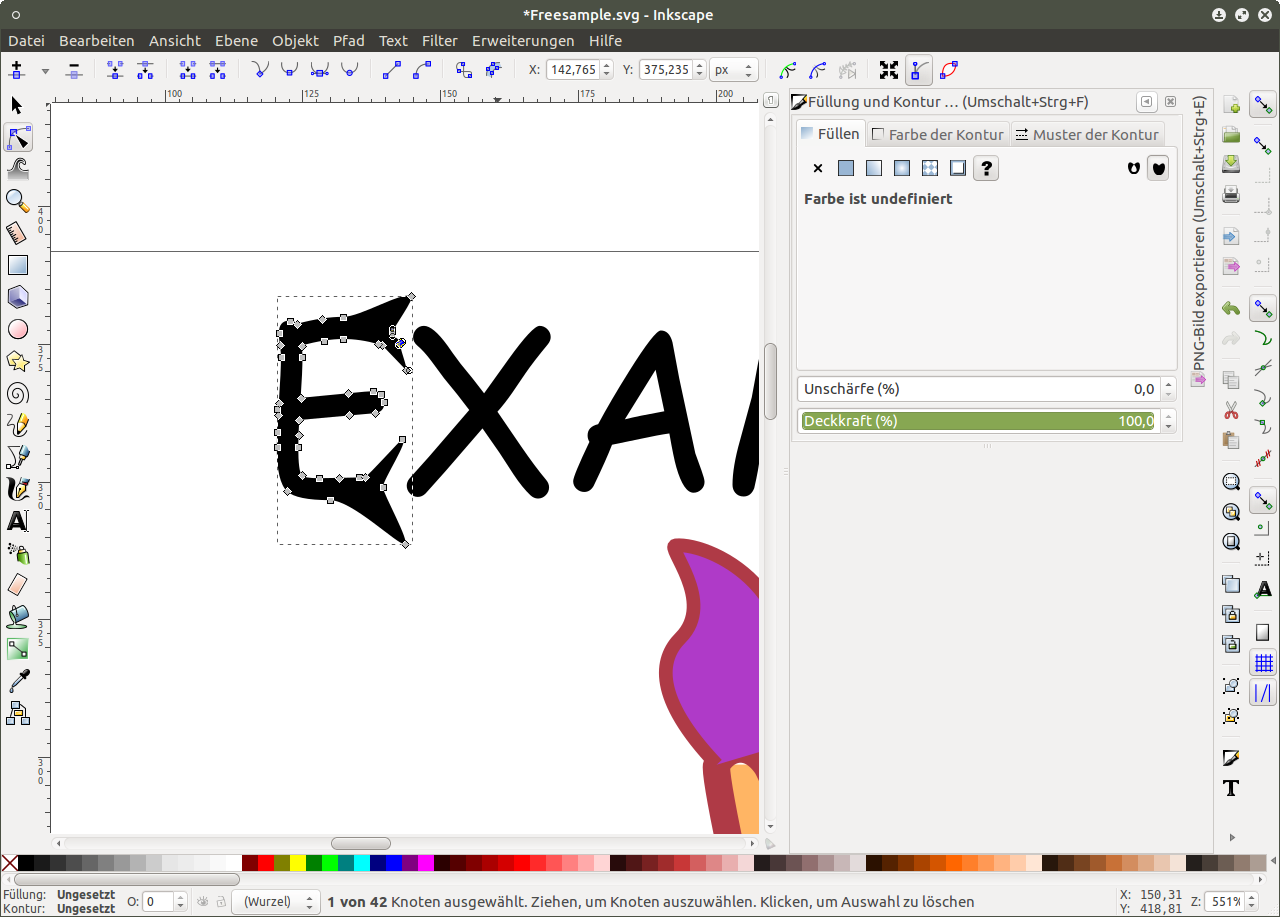The width and height of the screenshot is (1280, 917).
Task: Click the flat color fill icon
Action: pyautogui.click(x=846, y=168)
